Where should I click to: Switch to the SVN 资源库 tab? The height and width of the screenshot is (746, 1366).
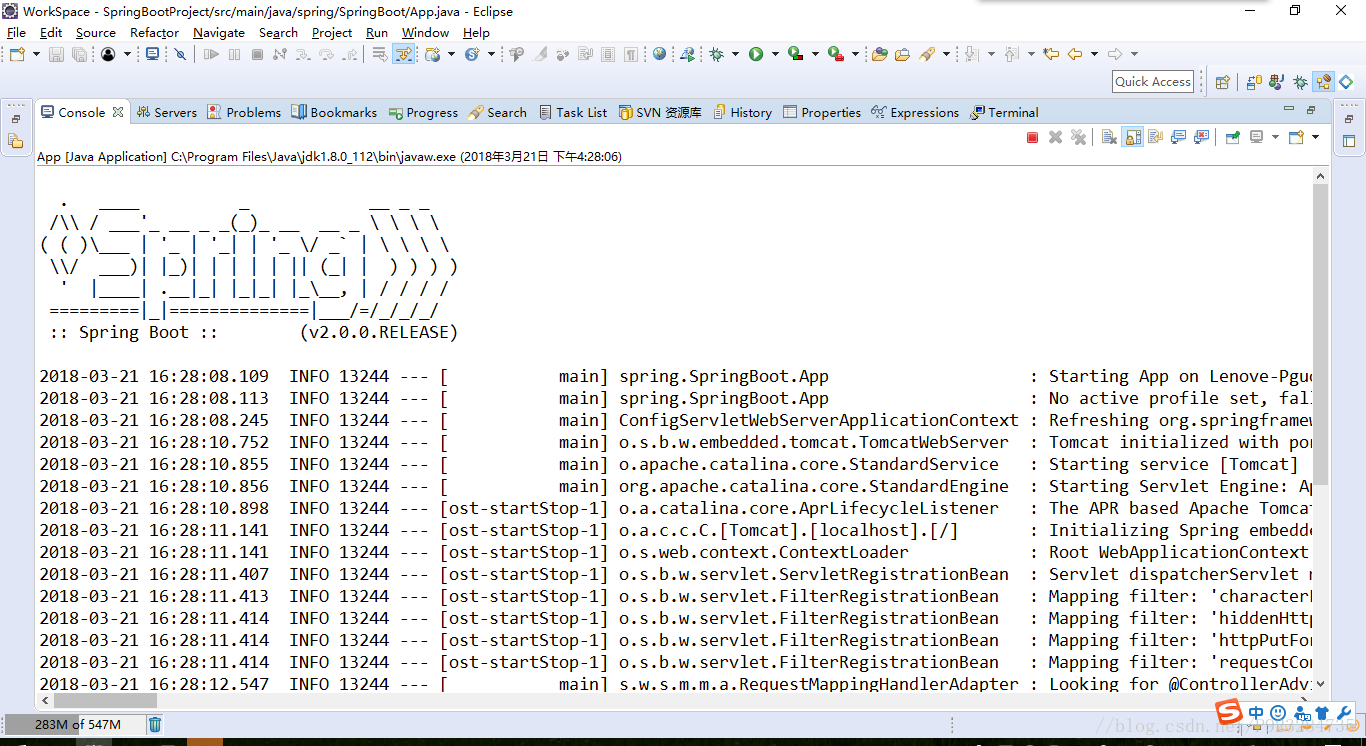tap(660, 112)
